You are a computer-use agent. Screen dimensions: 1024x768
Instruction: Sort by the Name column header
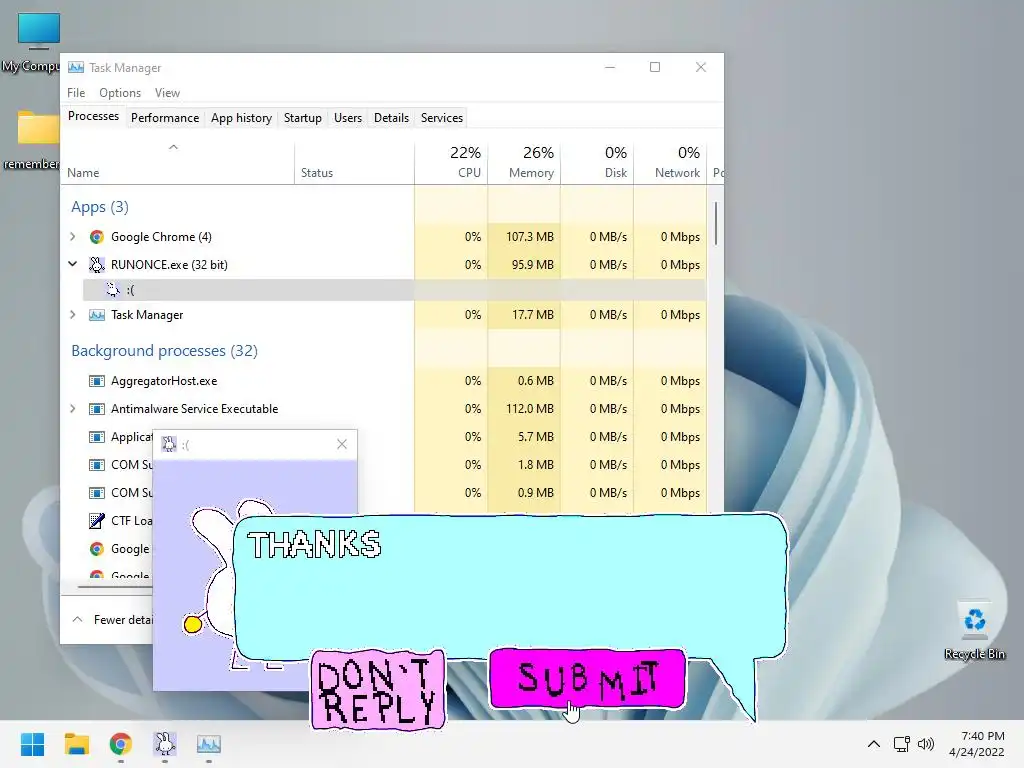point(178,161)
